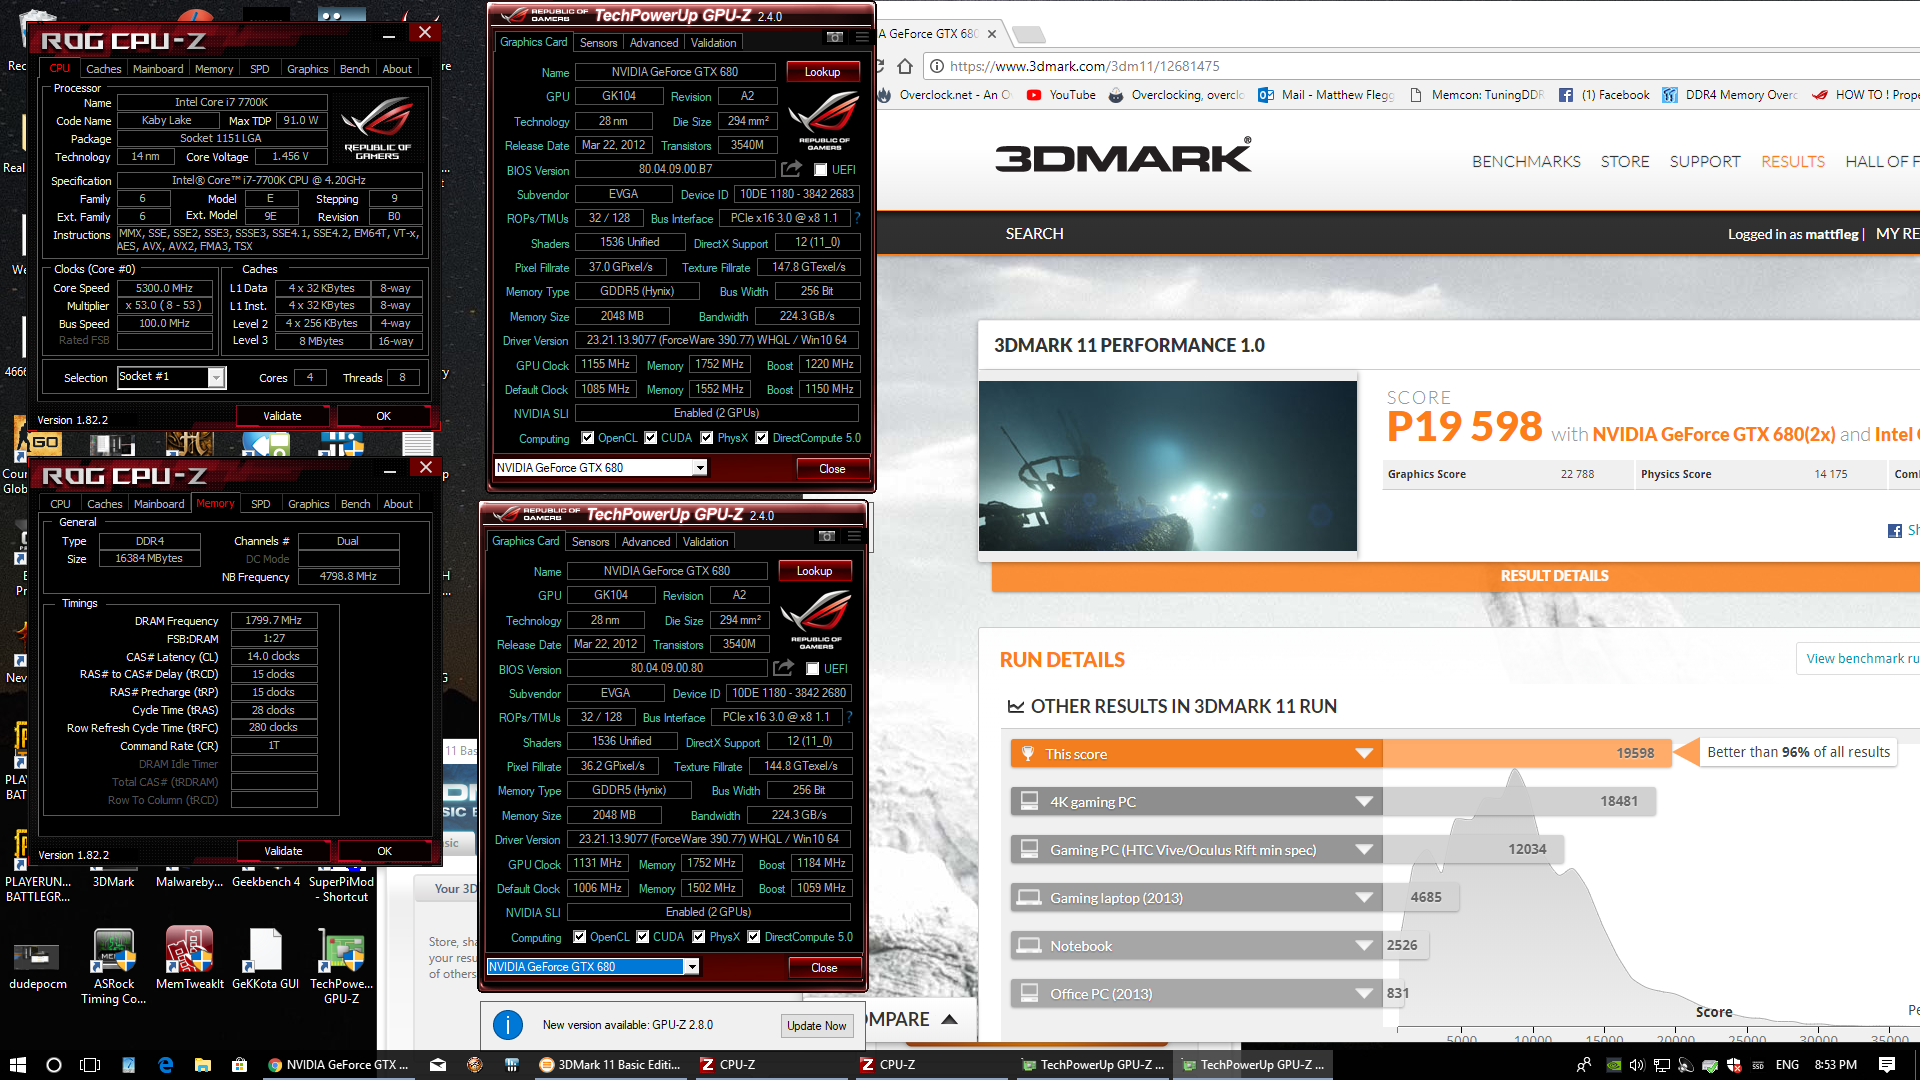The image size is (1920, 1080).
Task: Expand the This score row
Action: 1363,753
